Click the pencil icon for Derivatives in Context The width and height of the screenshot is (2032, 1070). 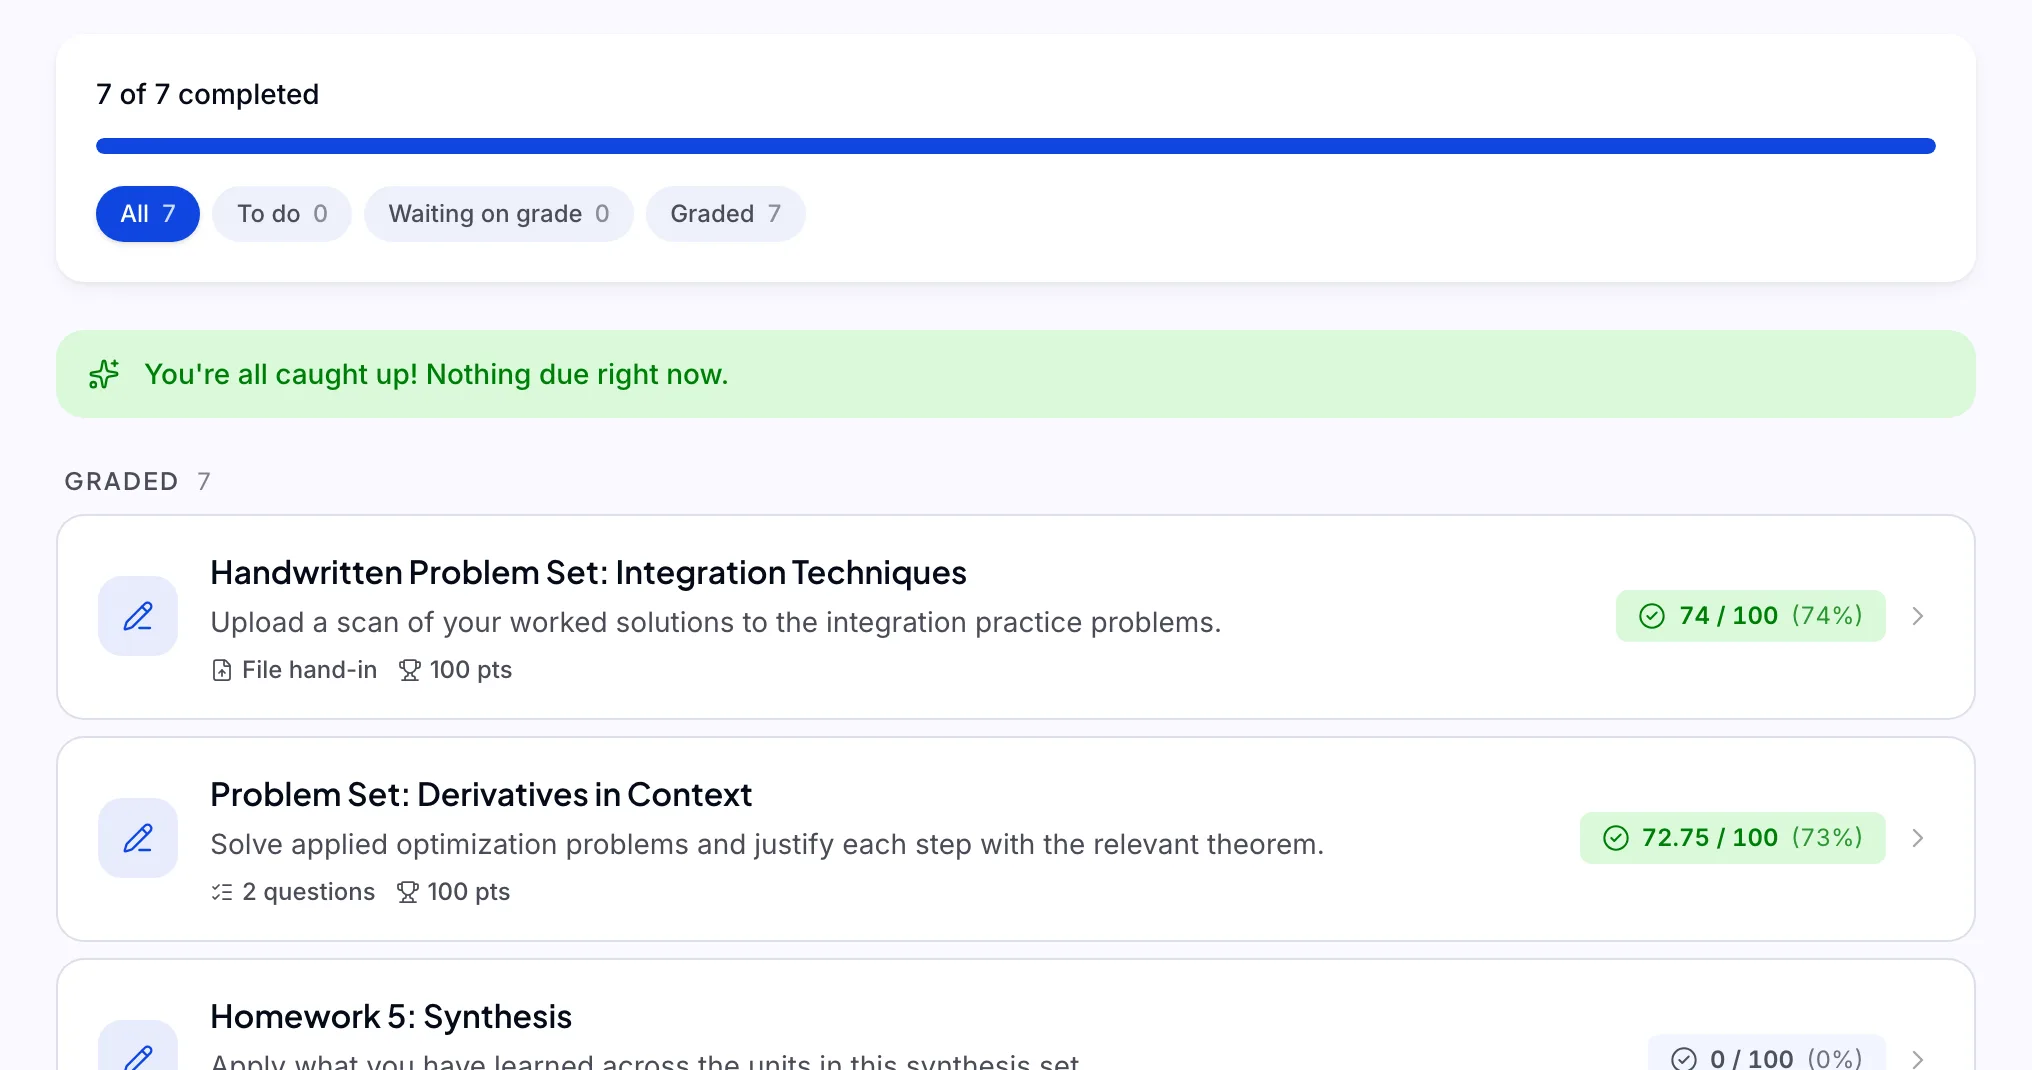pos(138,838)
